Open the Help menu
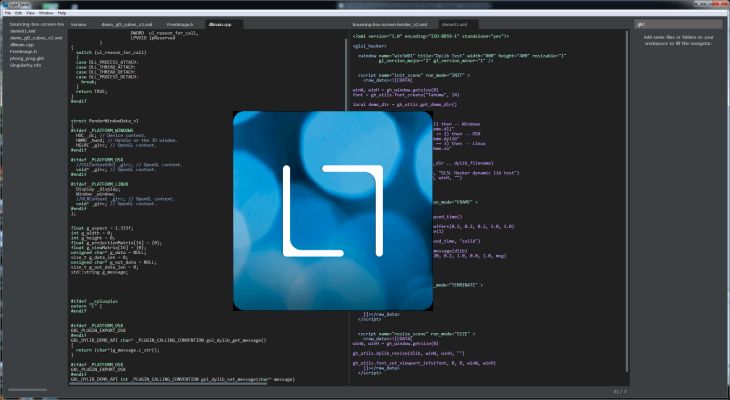730x400 pixels. (x=62, y=13)
